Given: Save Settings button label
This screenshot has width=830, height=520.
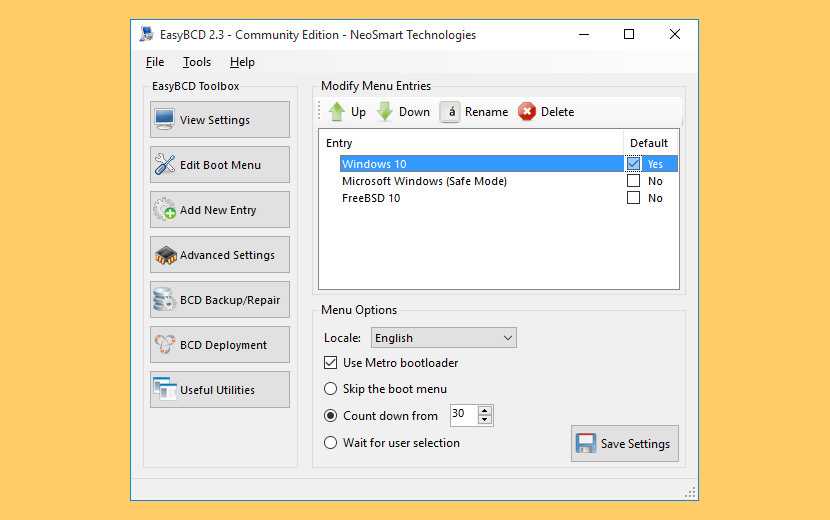Looking at the screenshot, I should [x=635, y=444].
